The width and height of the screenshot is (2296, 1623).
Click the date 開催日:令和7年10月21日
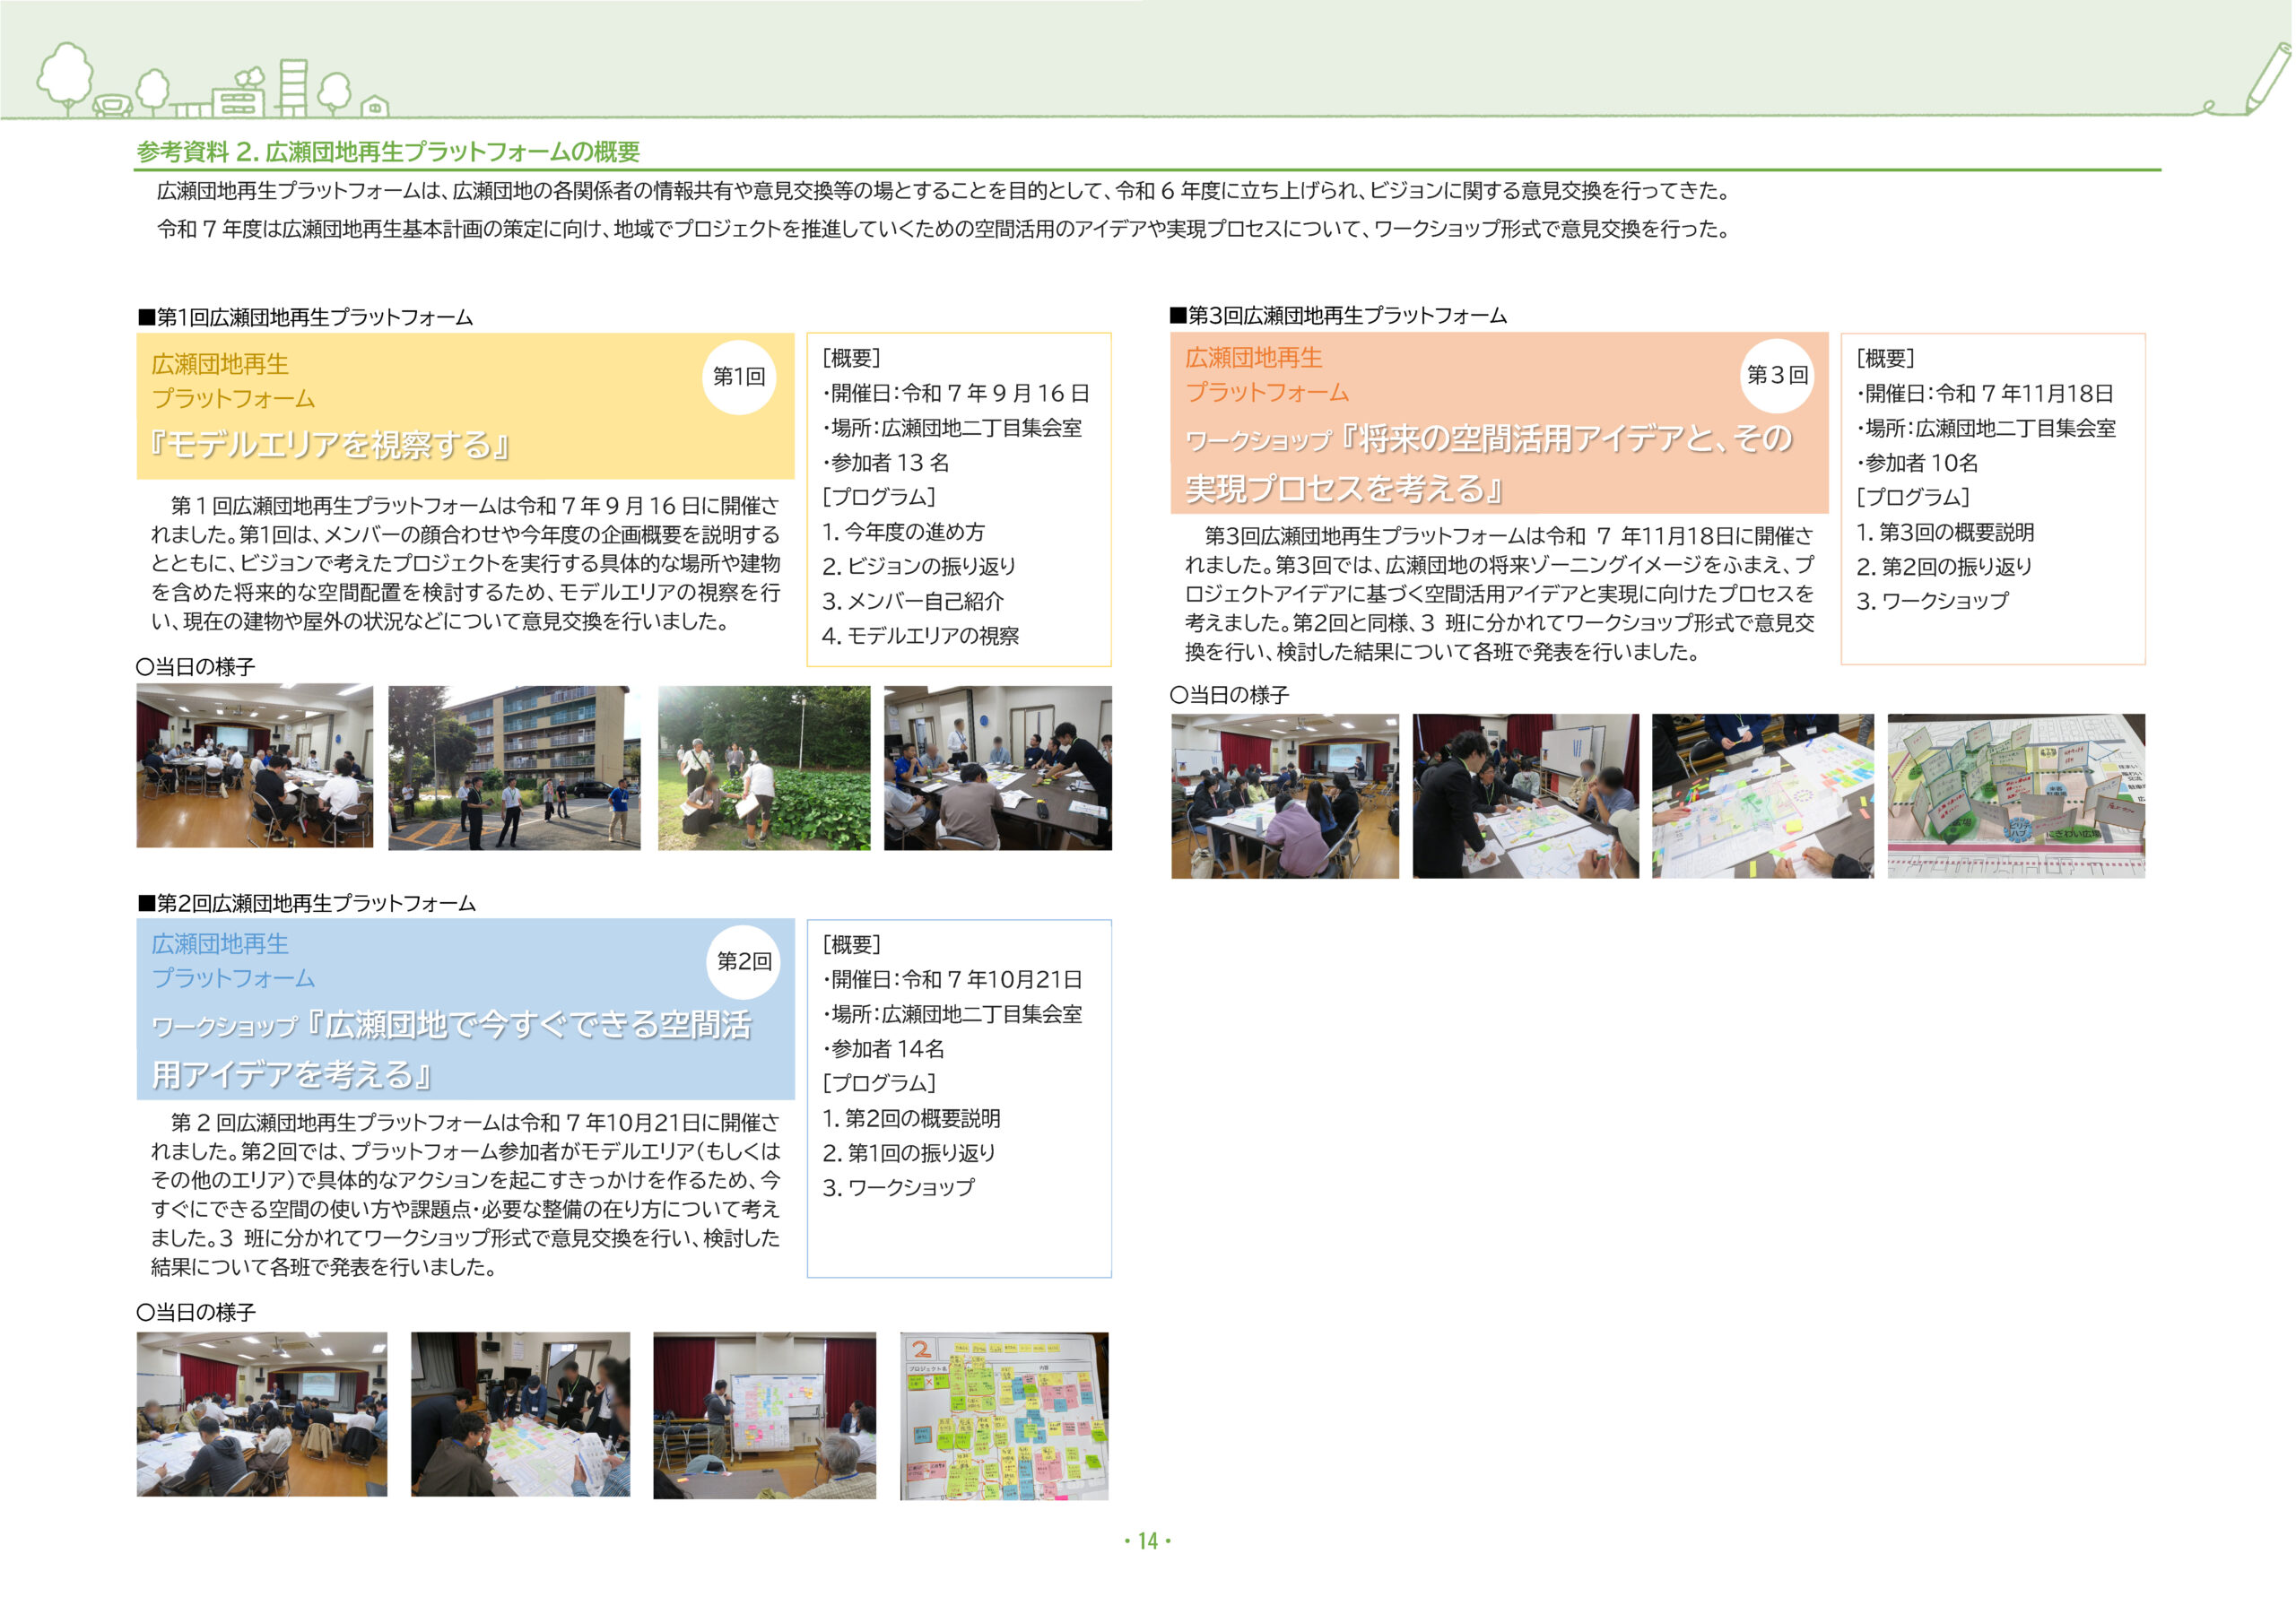953,979
